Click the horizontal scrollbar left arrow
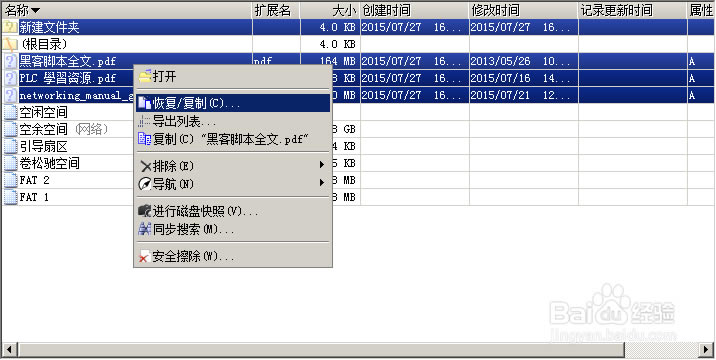This screenshot has height=360, width=716. coord(10,350)
